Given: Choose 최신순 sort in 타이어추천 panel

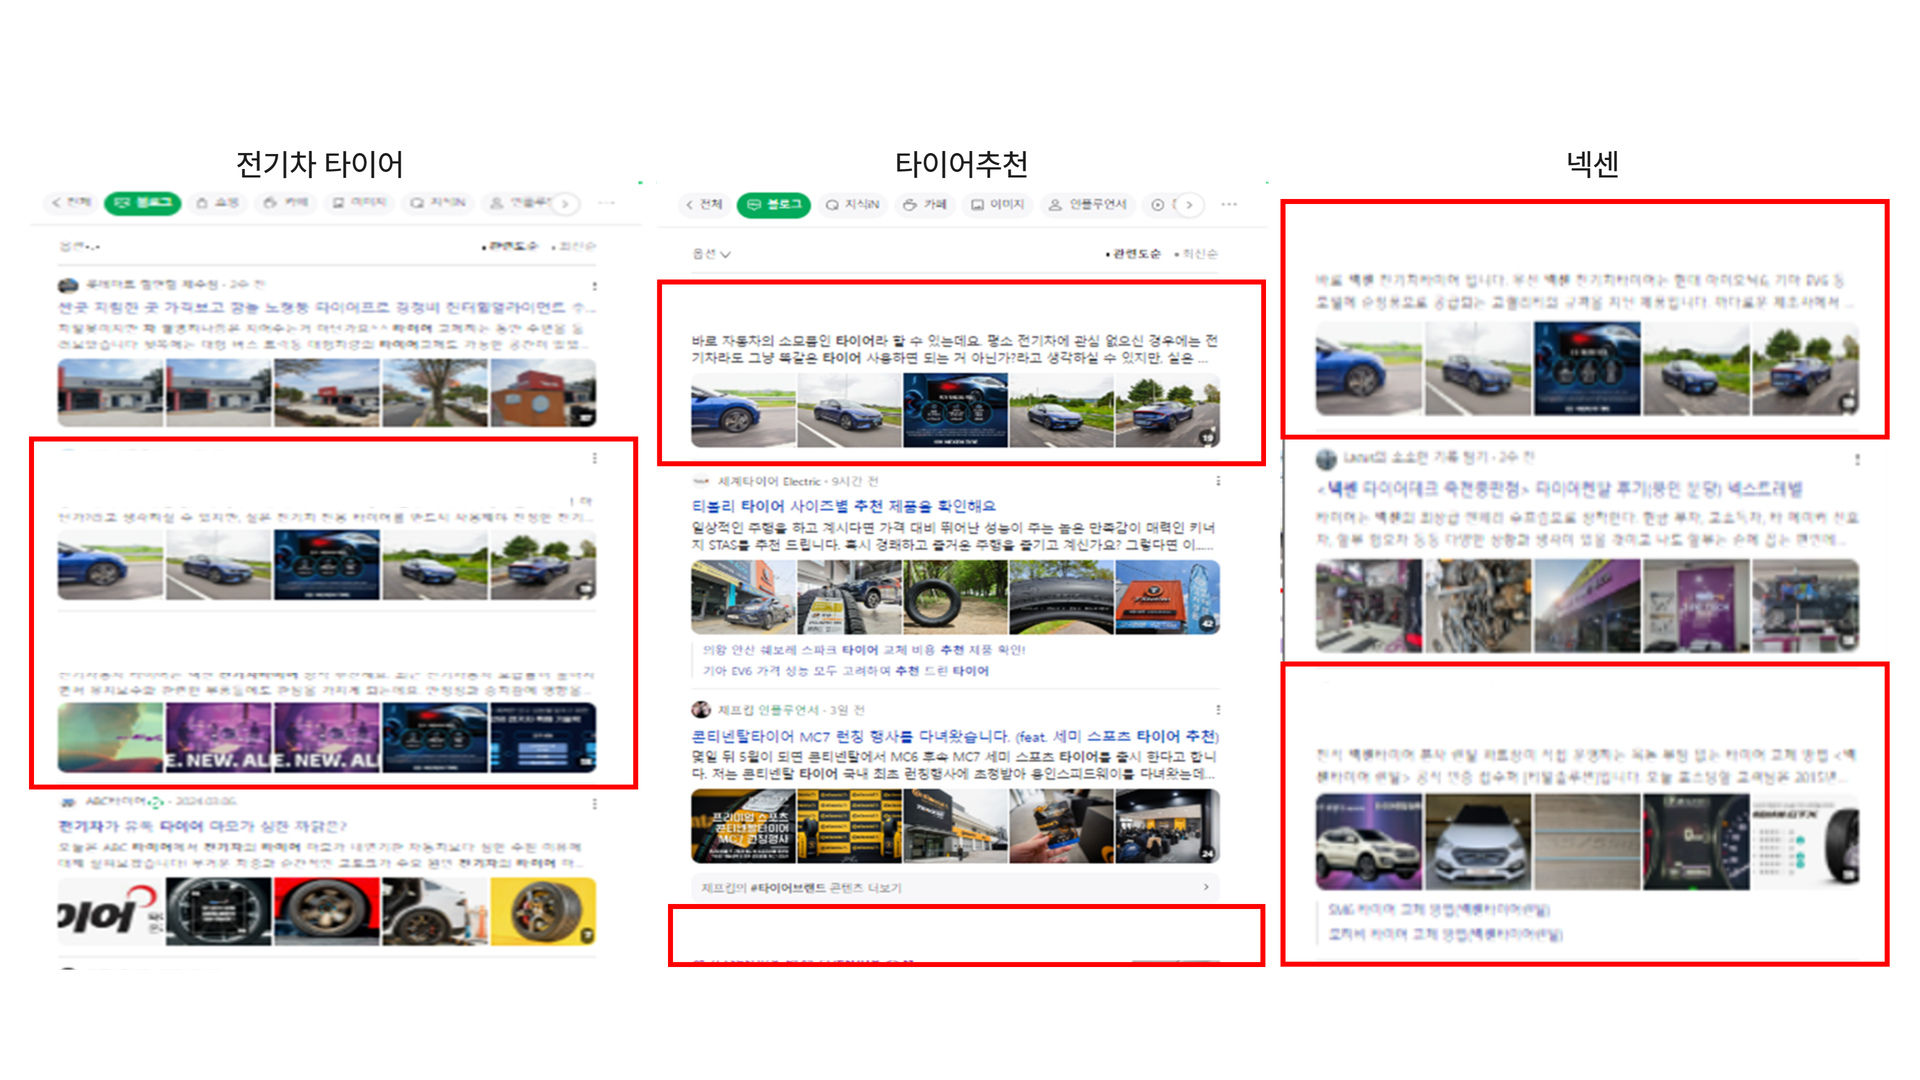Looking at the screenshot, I should pos(1197,254).
